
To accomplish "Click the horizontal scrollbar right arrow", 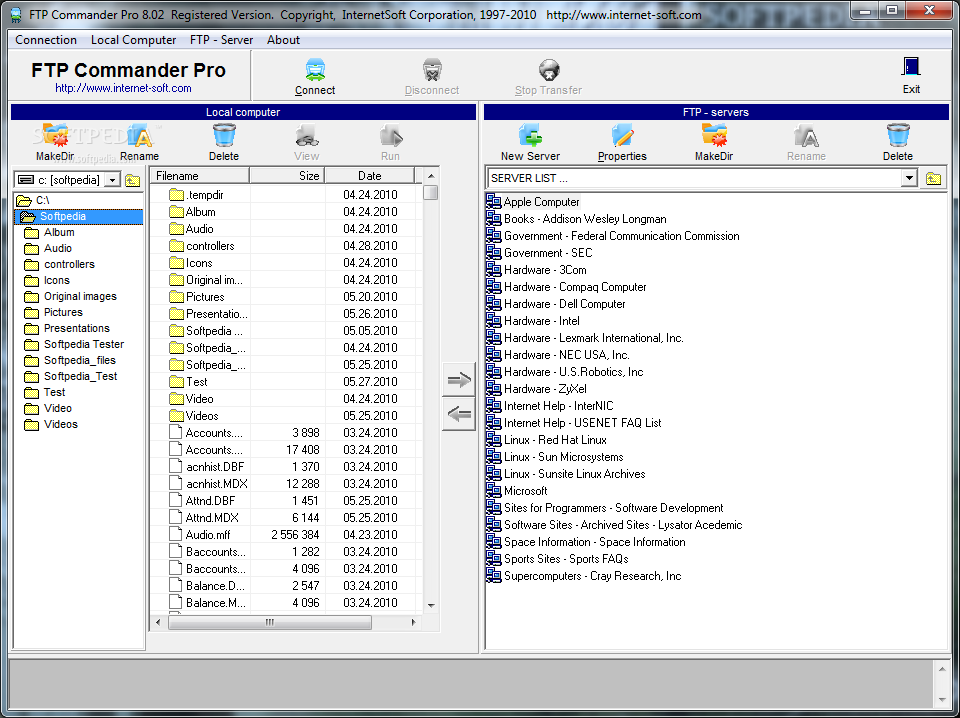I will click(x=413, y=623).
